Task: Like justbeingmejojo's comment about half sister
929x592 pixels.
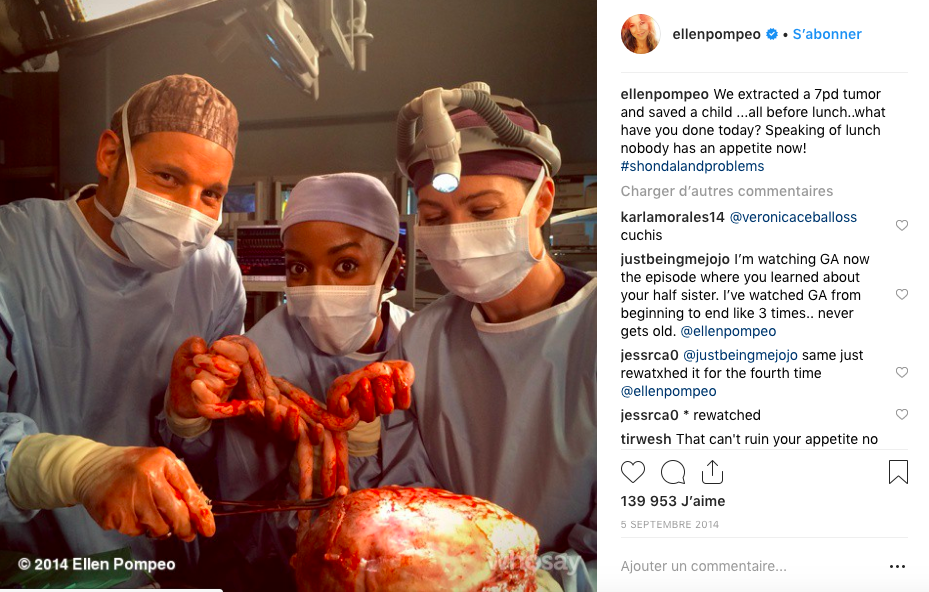Action: click(x=902, y=295)
